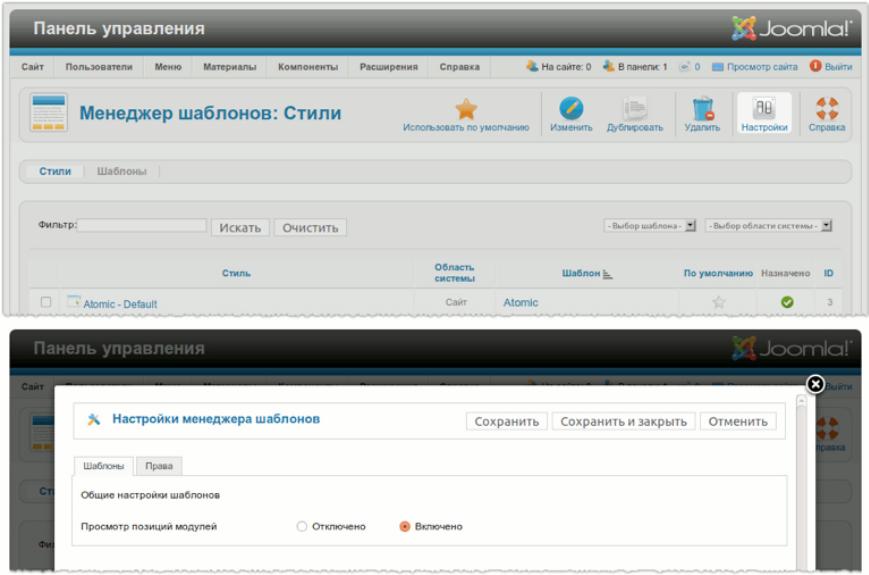The image size is (869, 575).
Task: Click the Искать search button
Action: pyautogui.click(x=240, y=228)
